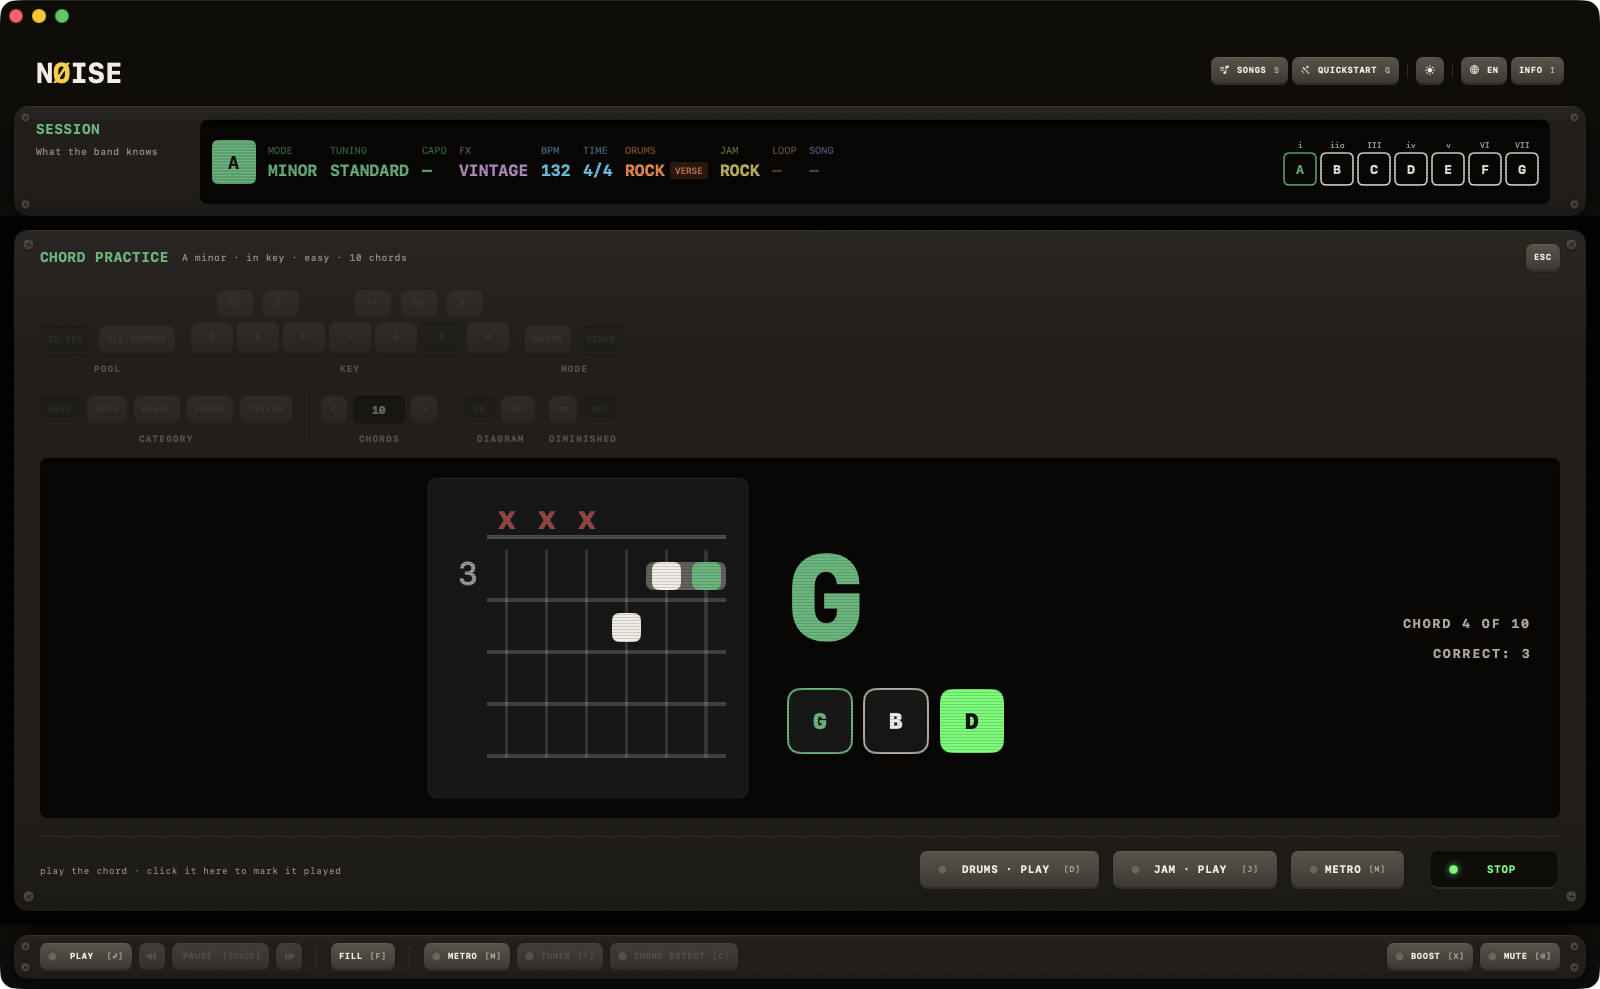Open the session Mode value MINOR
This screenshot has height=989, width=1600.
[292, 171]
